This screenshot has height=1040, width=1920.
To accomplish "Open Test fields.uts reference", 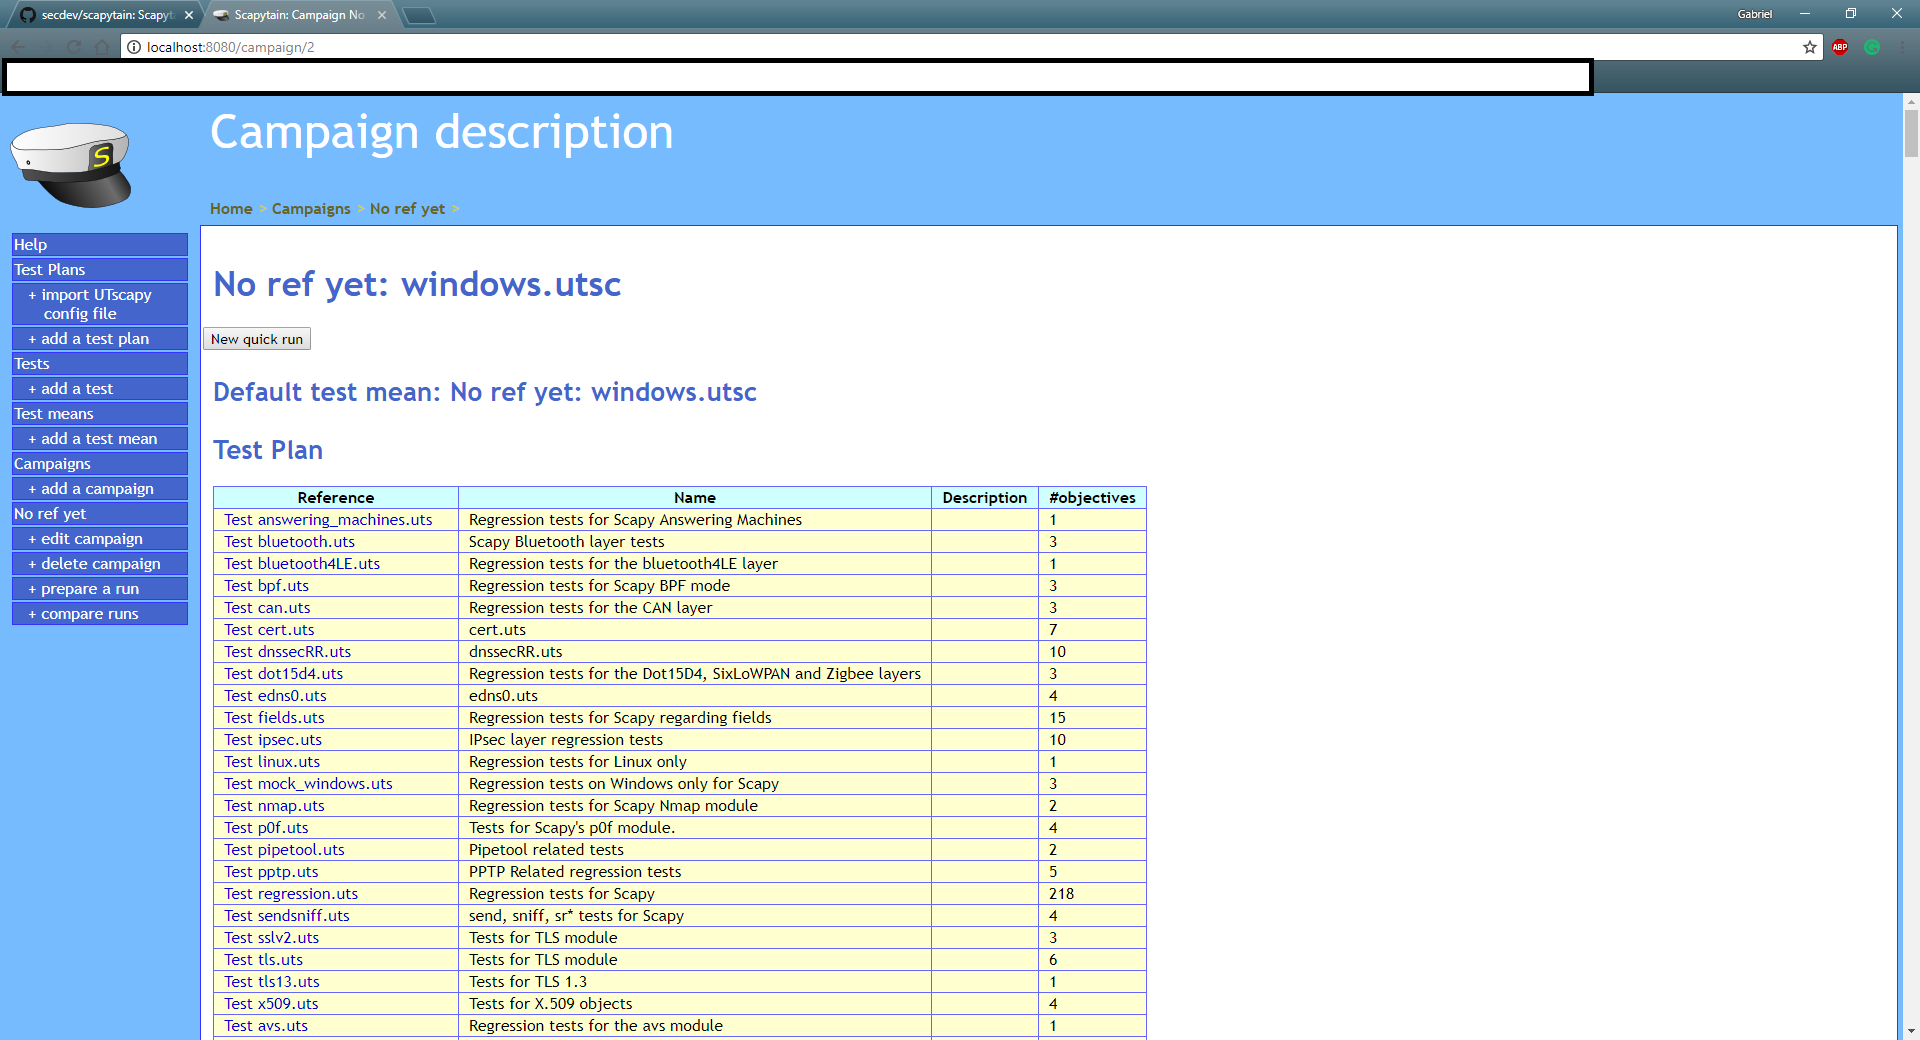I will (274, 718).
